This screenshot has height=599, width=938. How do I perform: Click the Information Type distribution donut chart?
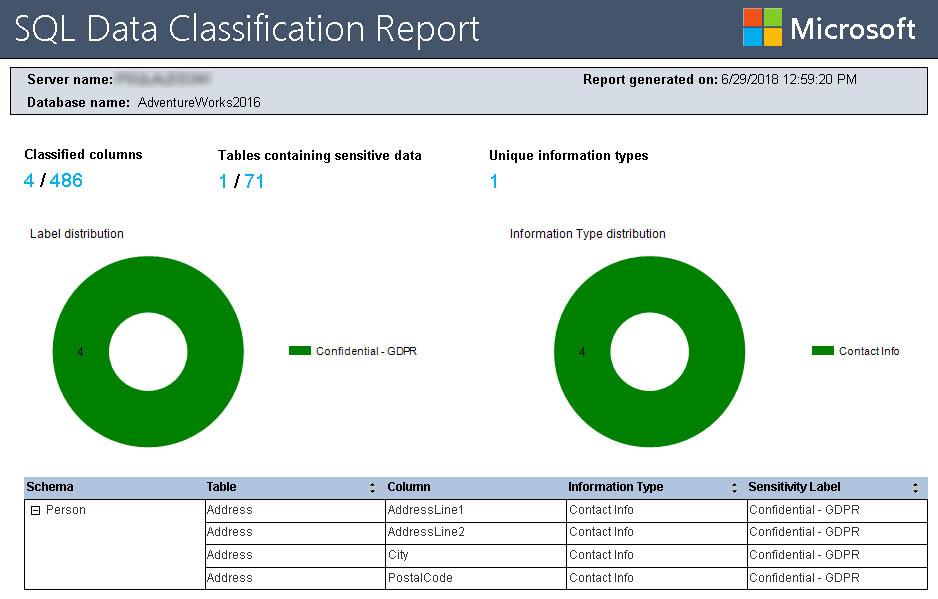[x=650, y=351]
